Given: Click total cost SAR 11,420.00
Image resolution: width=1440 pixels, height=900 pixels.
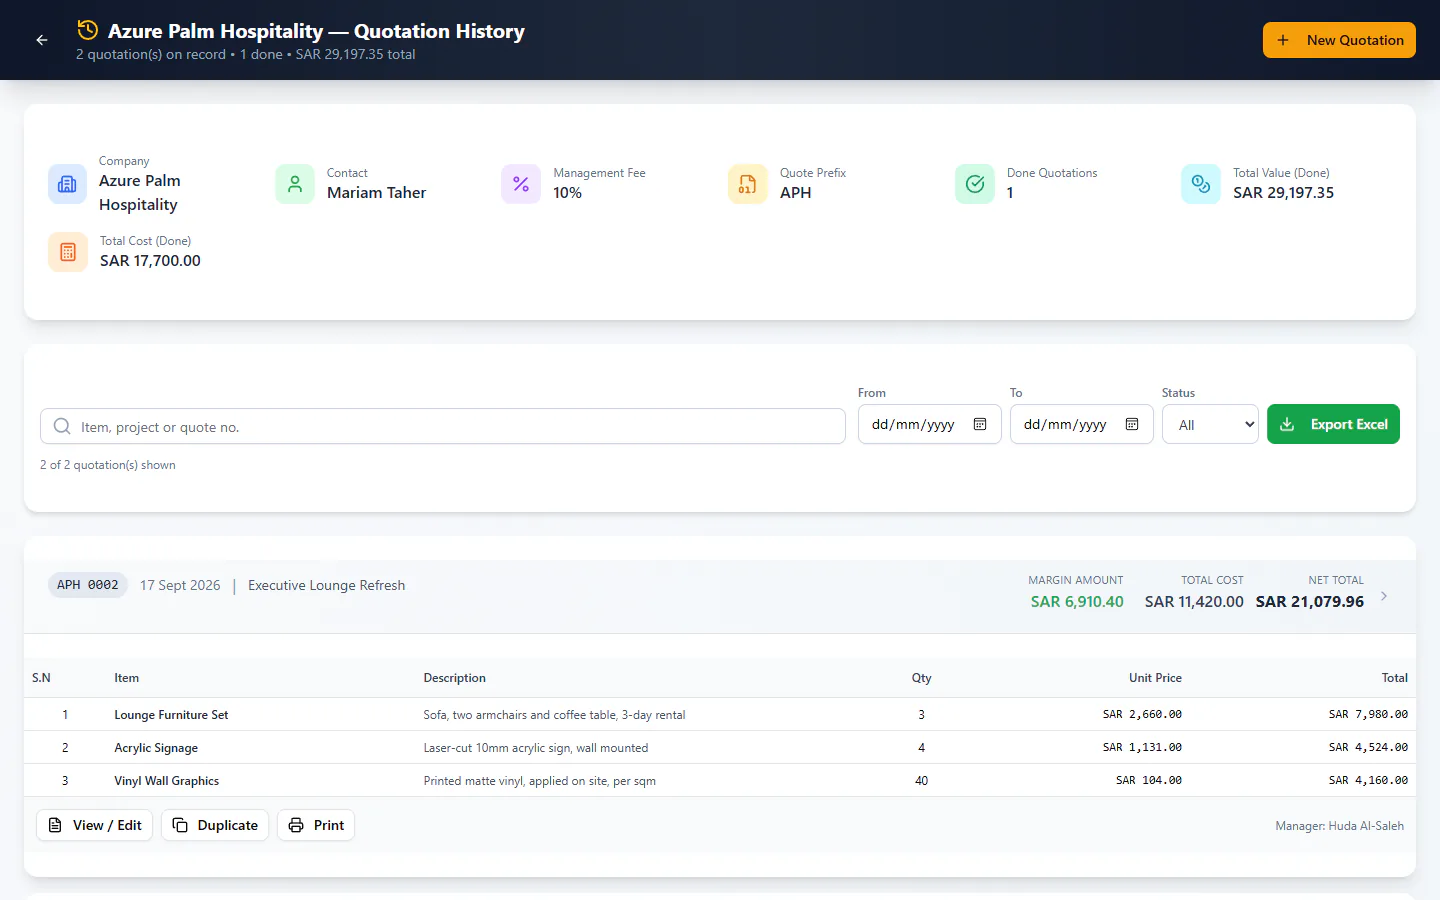Looking at the screenshot, I should click(x=1194, y=602).
